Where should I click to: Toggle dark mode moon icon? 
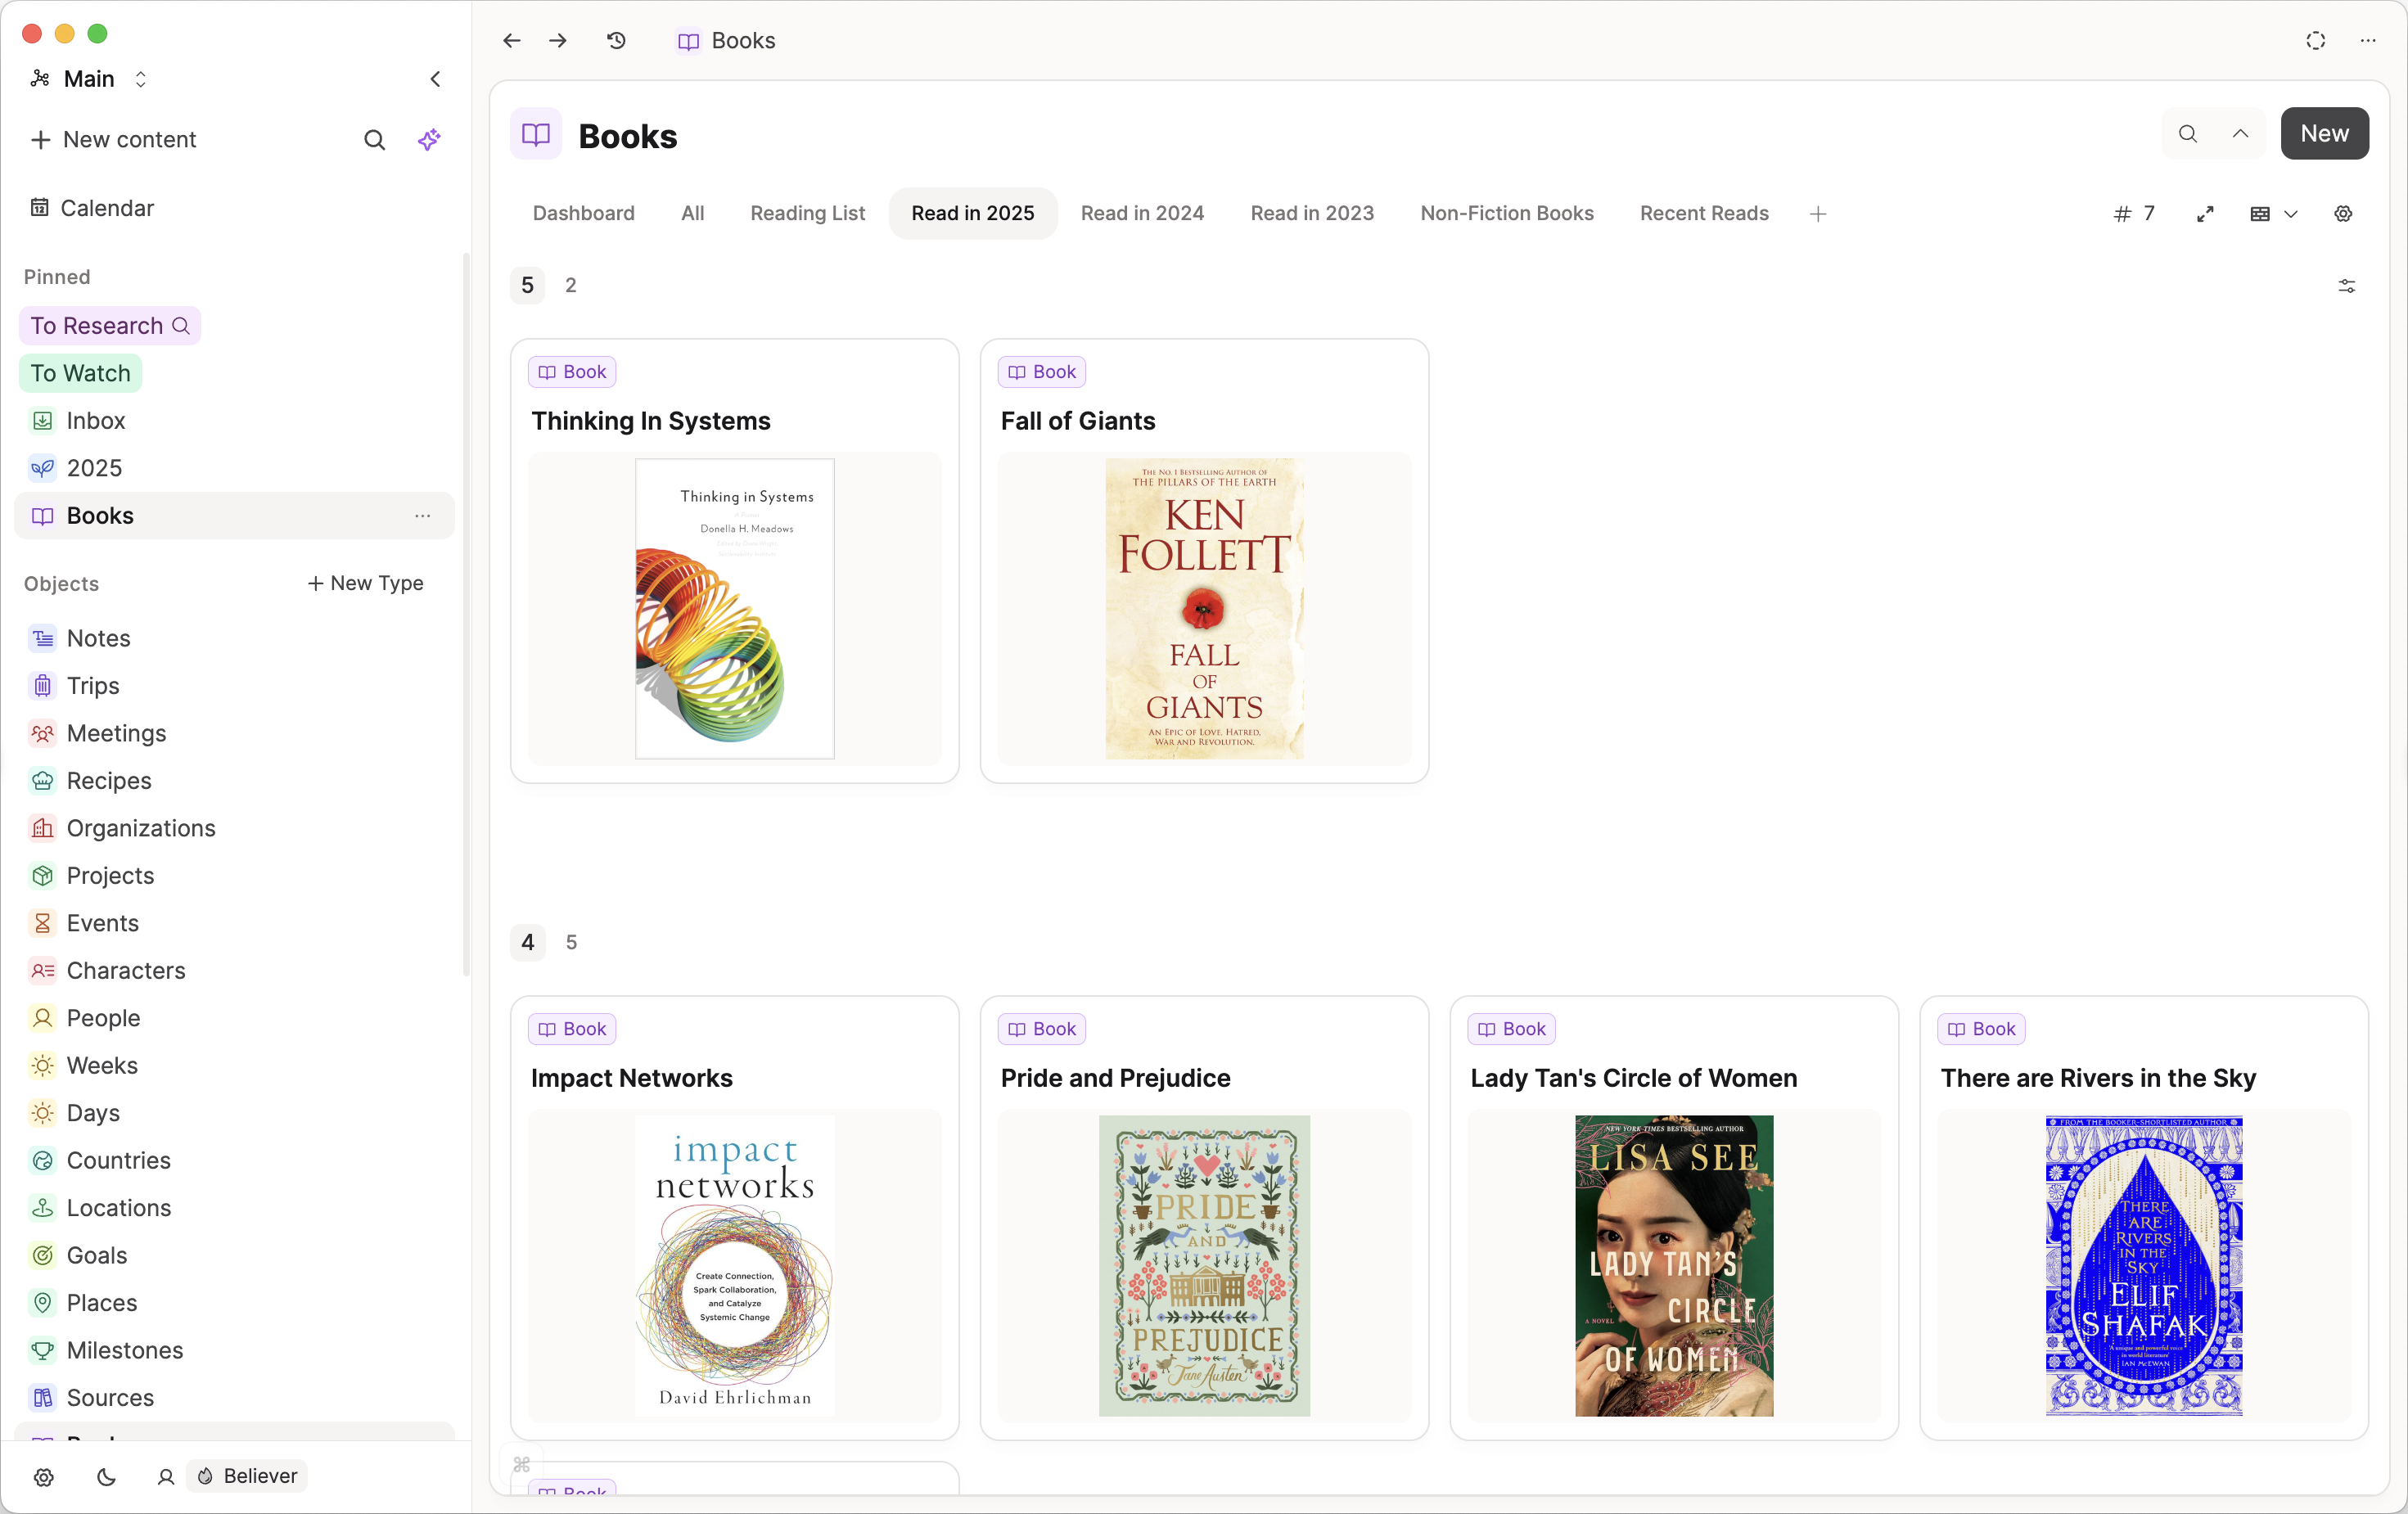(x=106, y=1476)
